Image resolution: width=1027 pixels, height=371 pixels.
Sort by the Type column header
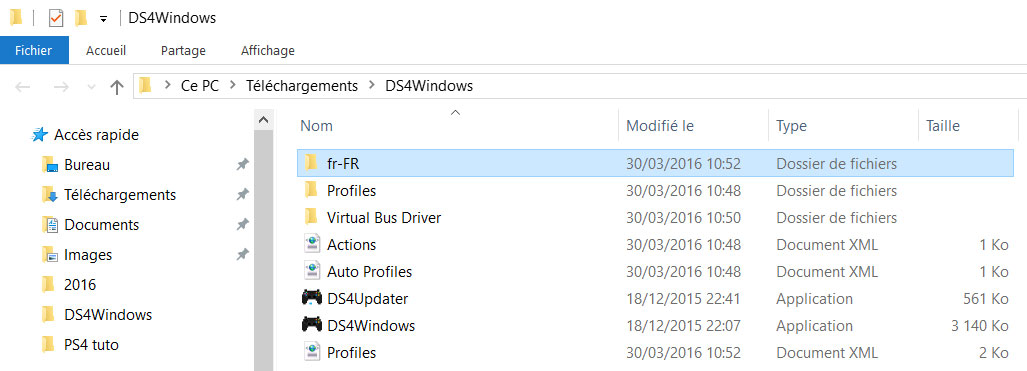[x=791, y=126]
